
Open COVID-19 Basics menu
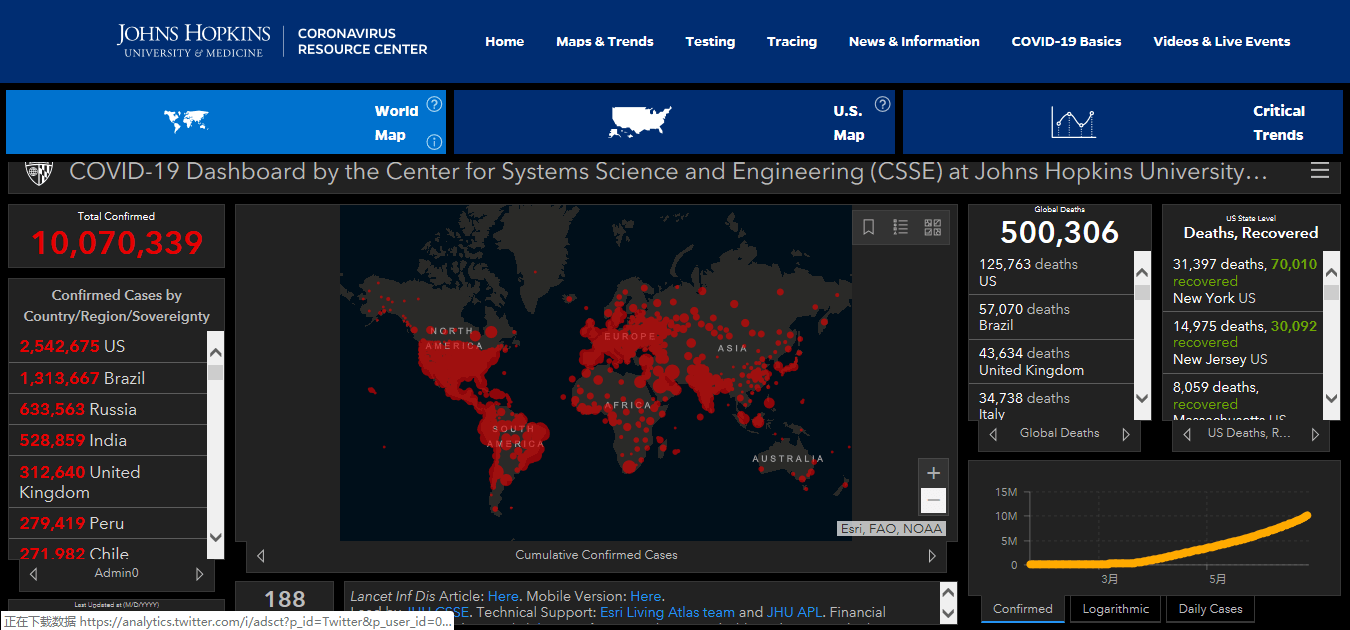point(1066,42)
